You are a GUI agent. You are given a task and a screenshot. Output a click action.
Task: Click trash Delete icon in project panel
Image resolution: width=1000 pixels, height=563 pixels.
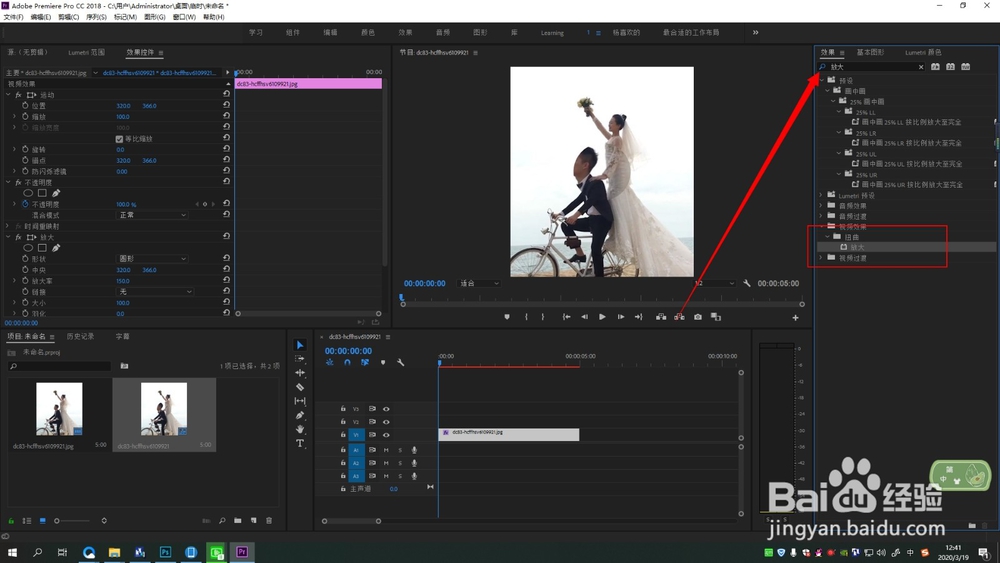tap(269, 521)
